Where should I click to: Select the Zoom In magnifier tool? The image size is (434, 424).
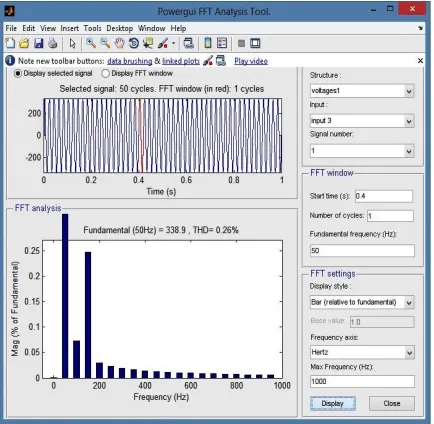(91, 43)
